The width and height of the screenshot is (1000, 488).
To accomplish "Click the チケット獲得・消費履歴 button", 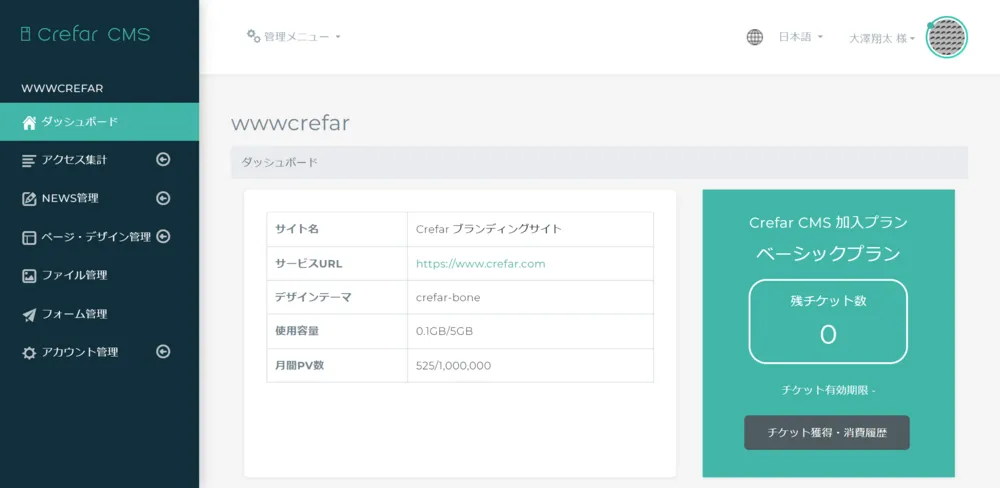I will click(827, 433).
